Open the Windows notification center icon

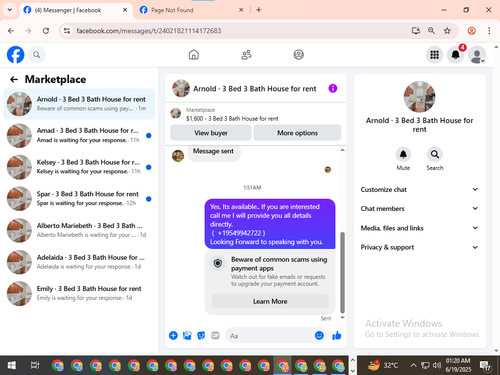tap(485, 366)
